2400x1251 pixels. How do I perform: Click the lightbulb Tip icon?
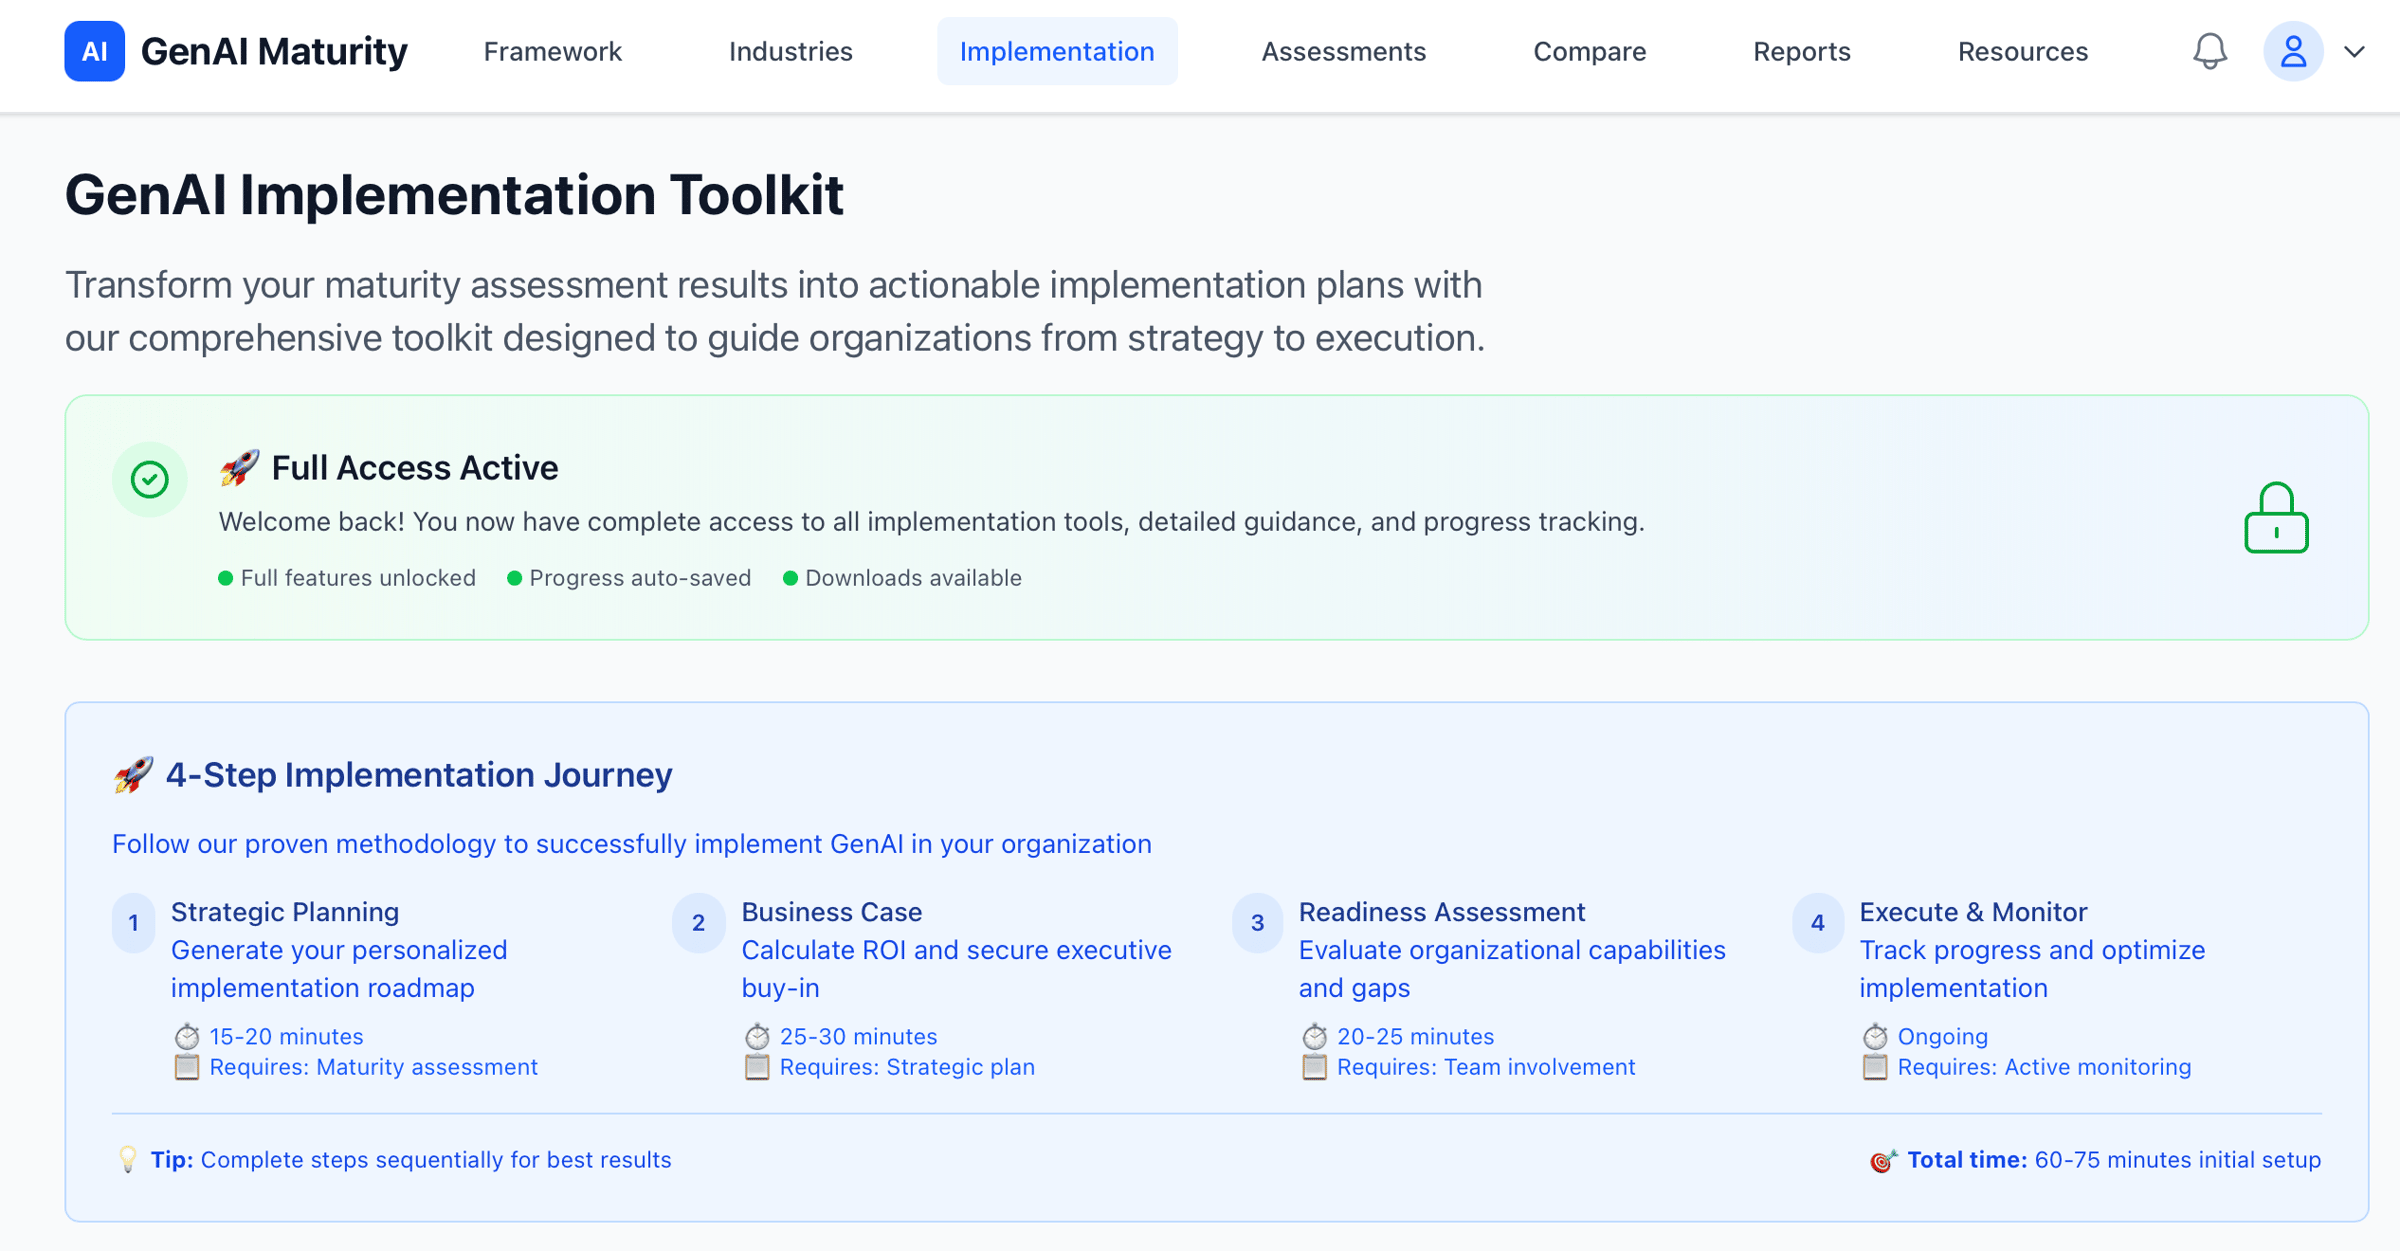(x=127, y=1159)
